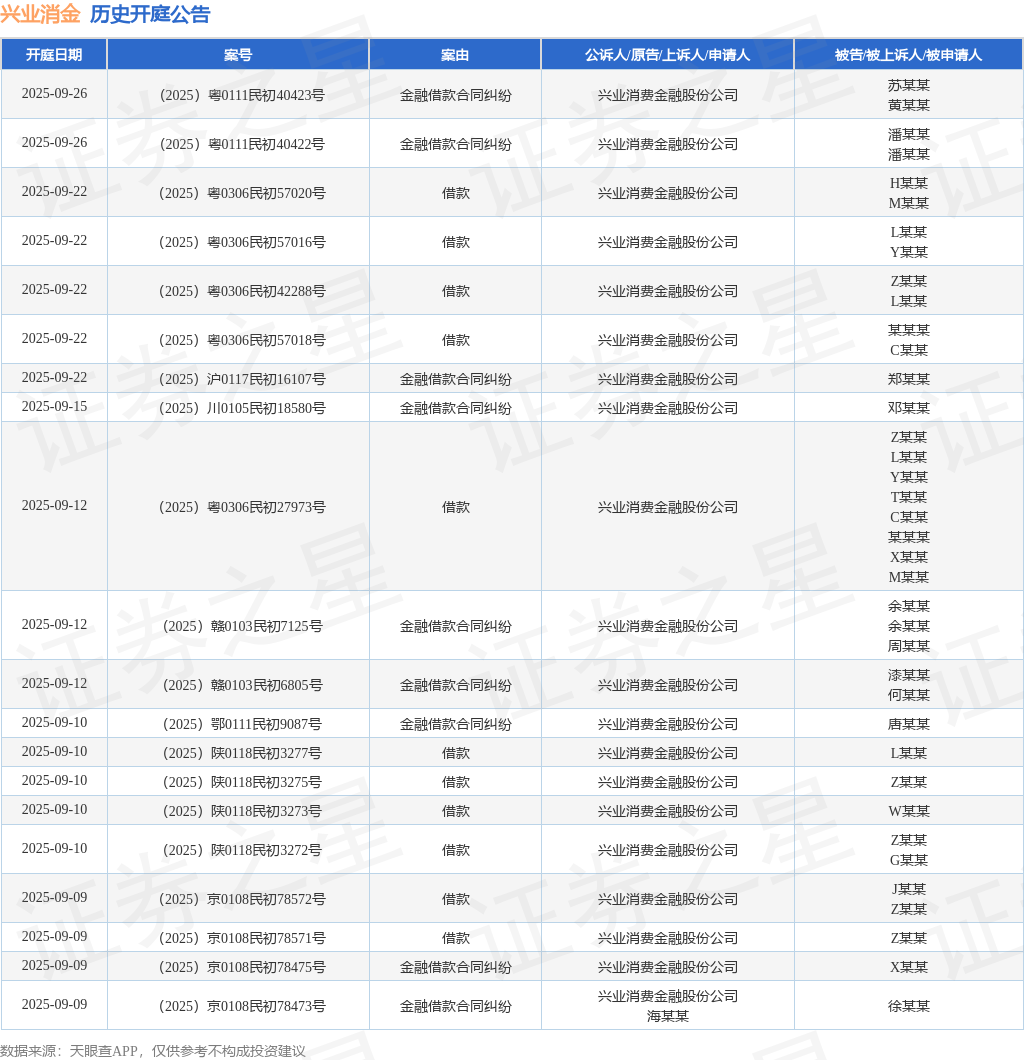Click the 公诉人/原告/上诉人/申请人 header
This screenshot has width=1024, height=1060.
(667, 55)
